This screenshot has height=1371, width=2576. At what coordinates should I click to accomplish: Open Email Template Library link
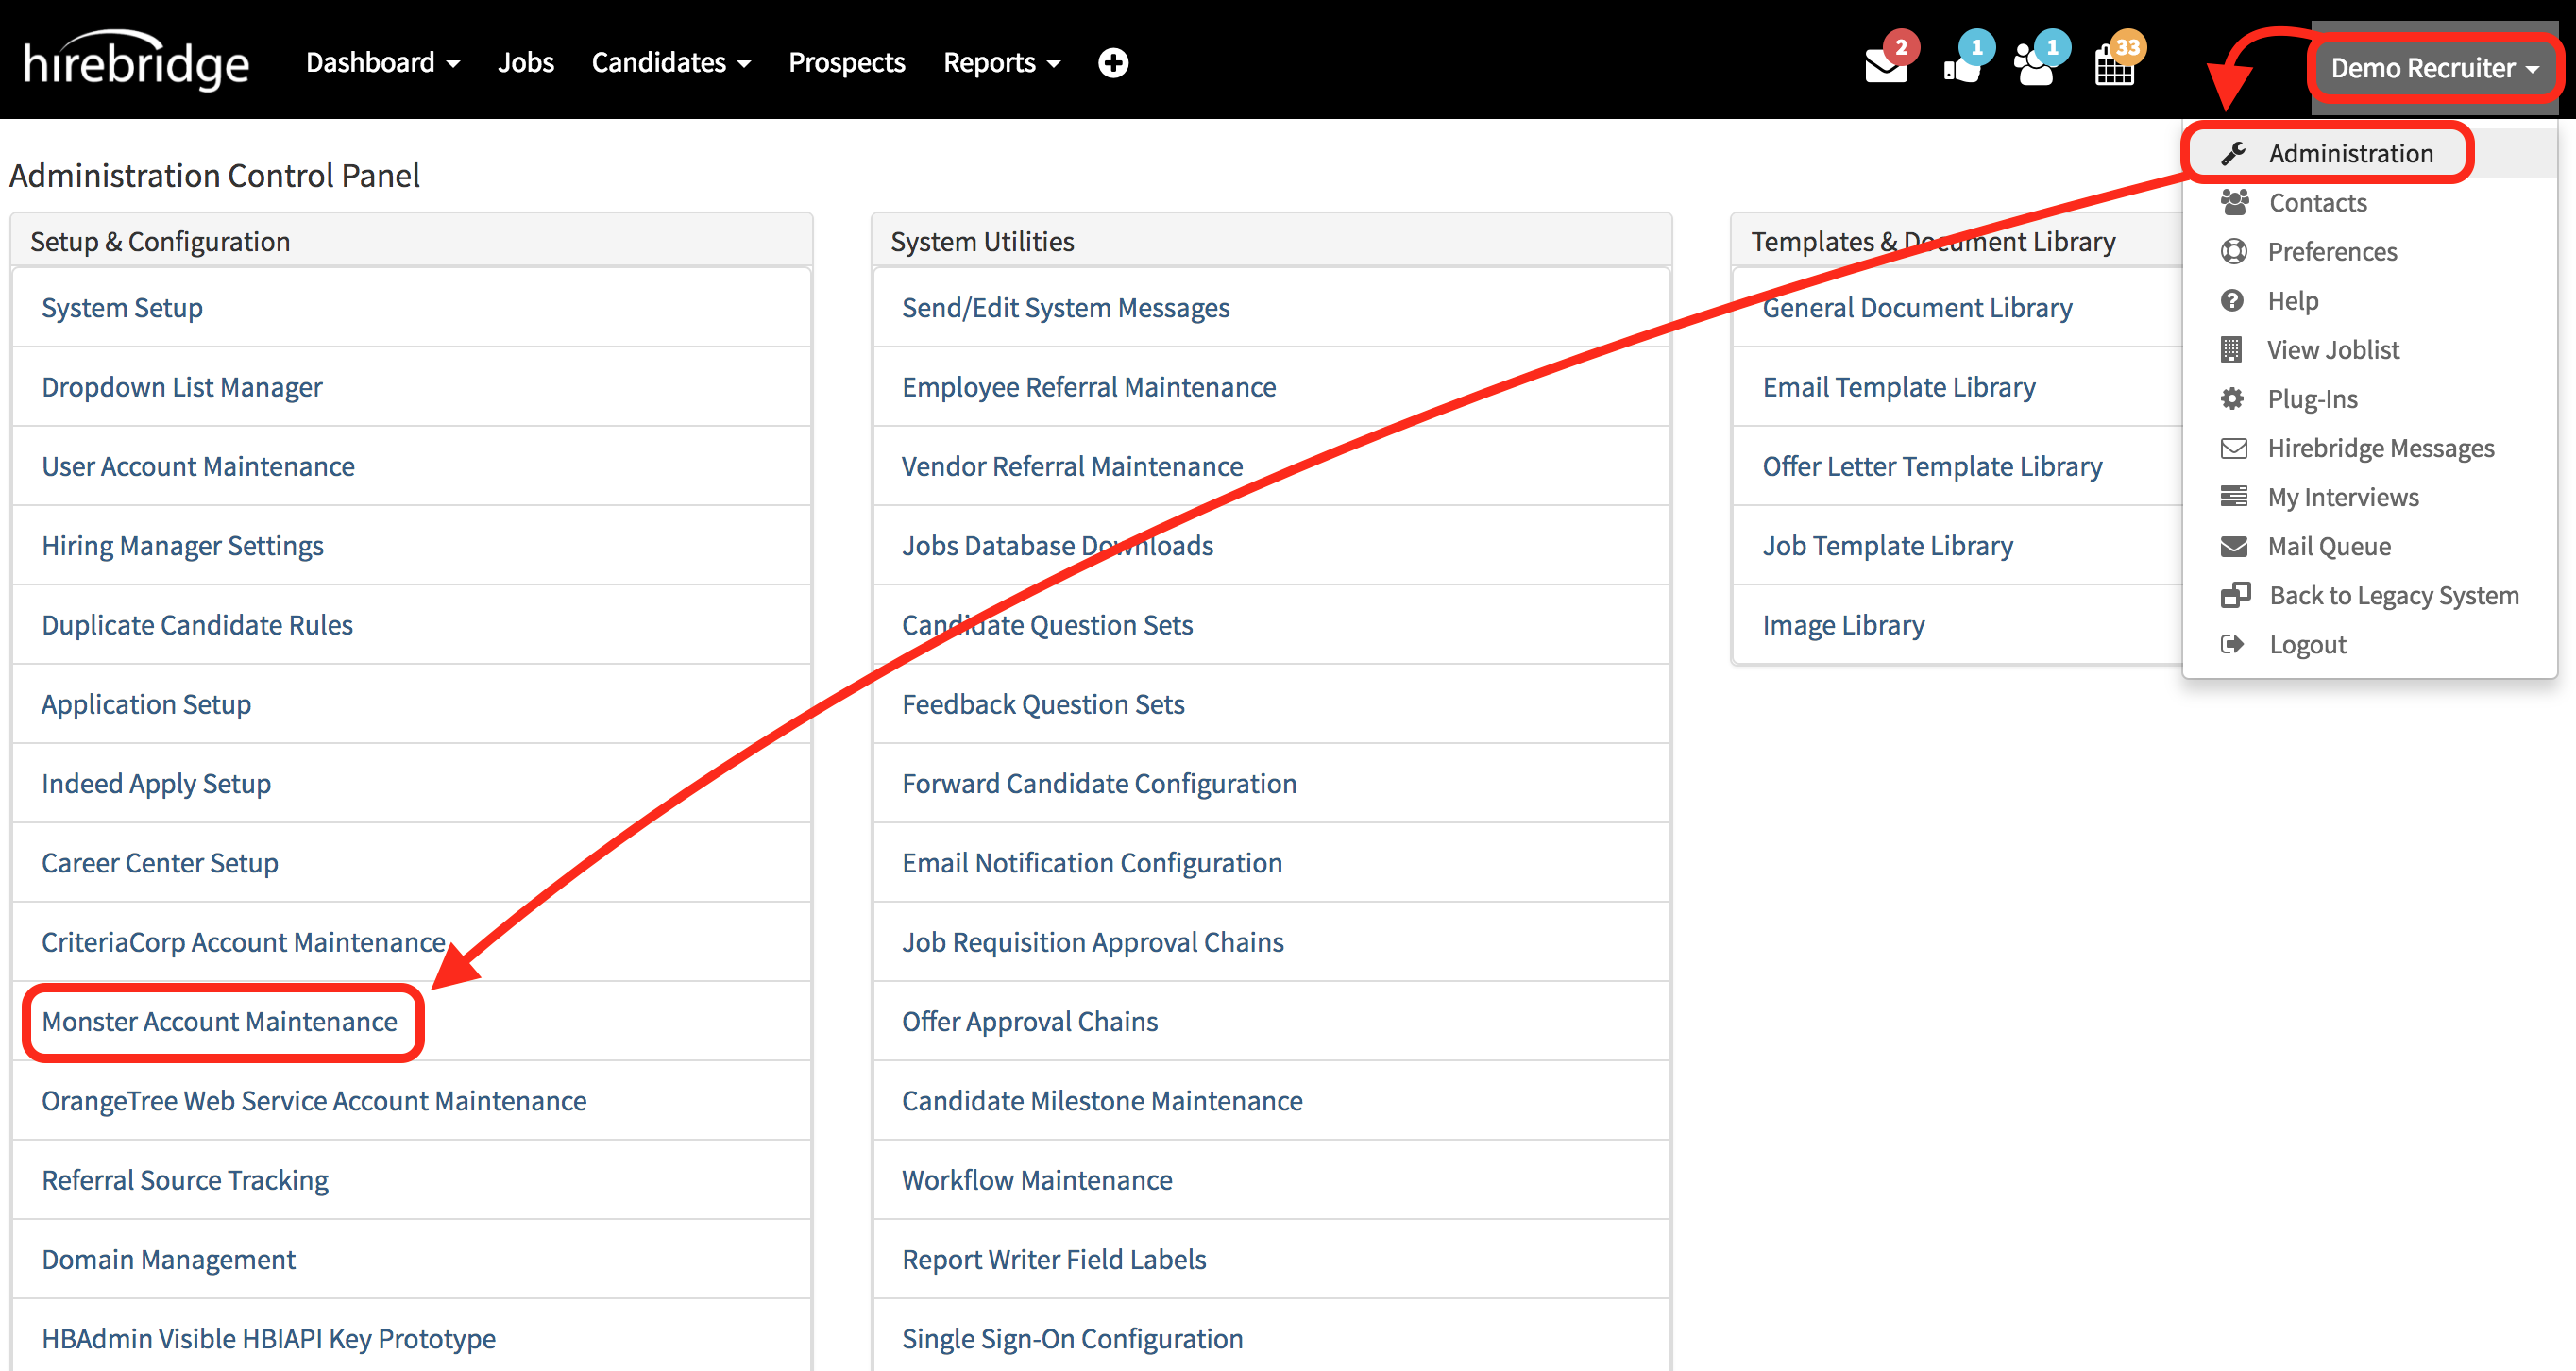tap(1898, 387)
